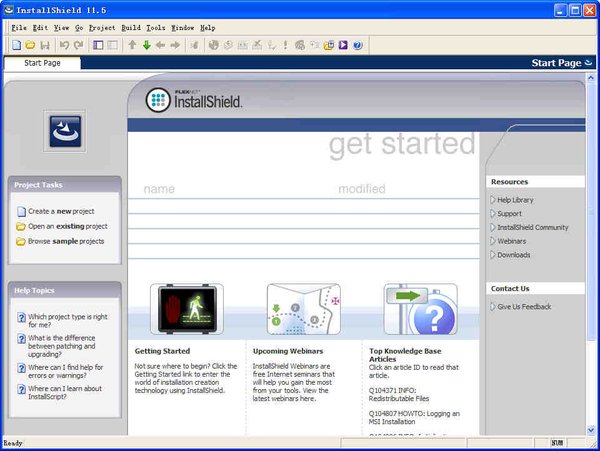
Task: Click the gray up arrow icon
Action: [x=132, y=45]
